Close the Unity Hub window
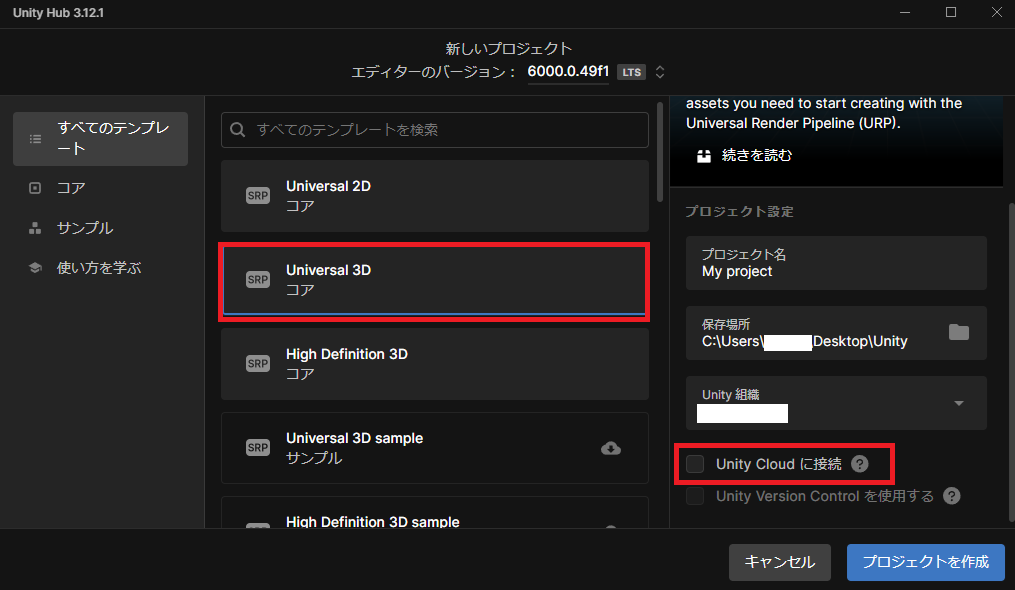Image resolution: width=1015 pixels, height=590 pixels. (997, 12)
